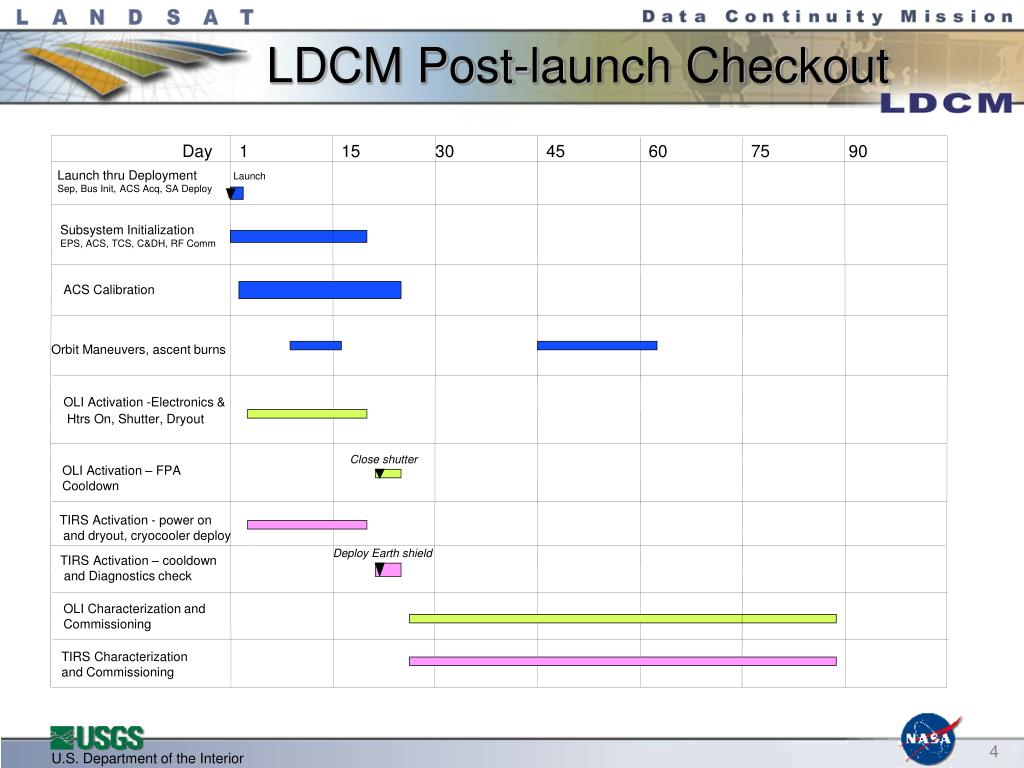Click the 'Deploy Earth shield' annotation text
This screenshot has width=1024, height=768.
pyautogui.click(x=383, y=553)
